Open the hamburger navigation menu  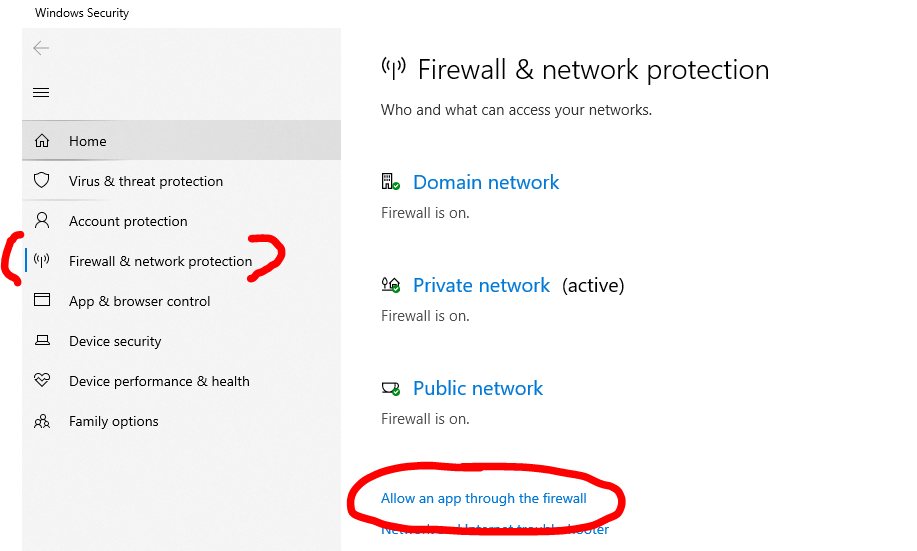tap(41, 93)
